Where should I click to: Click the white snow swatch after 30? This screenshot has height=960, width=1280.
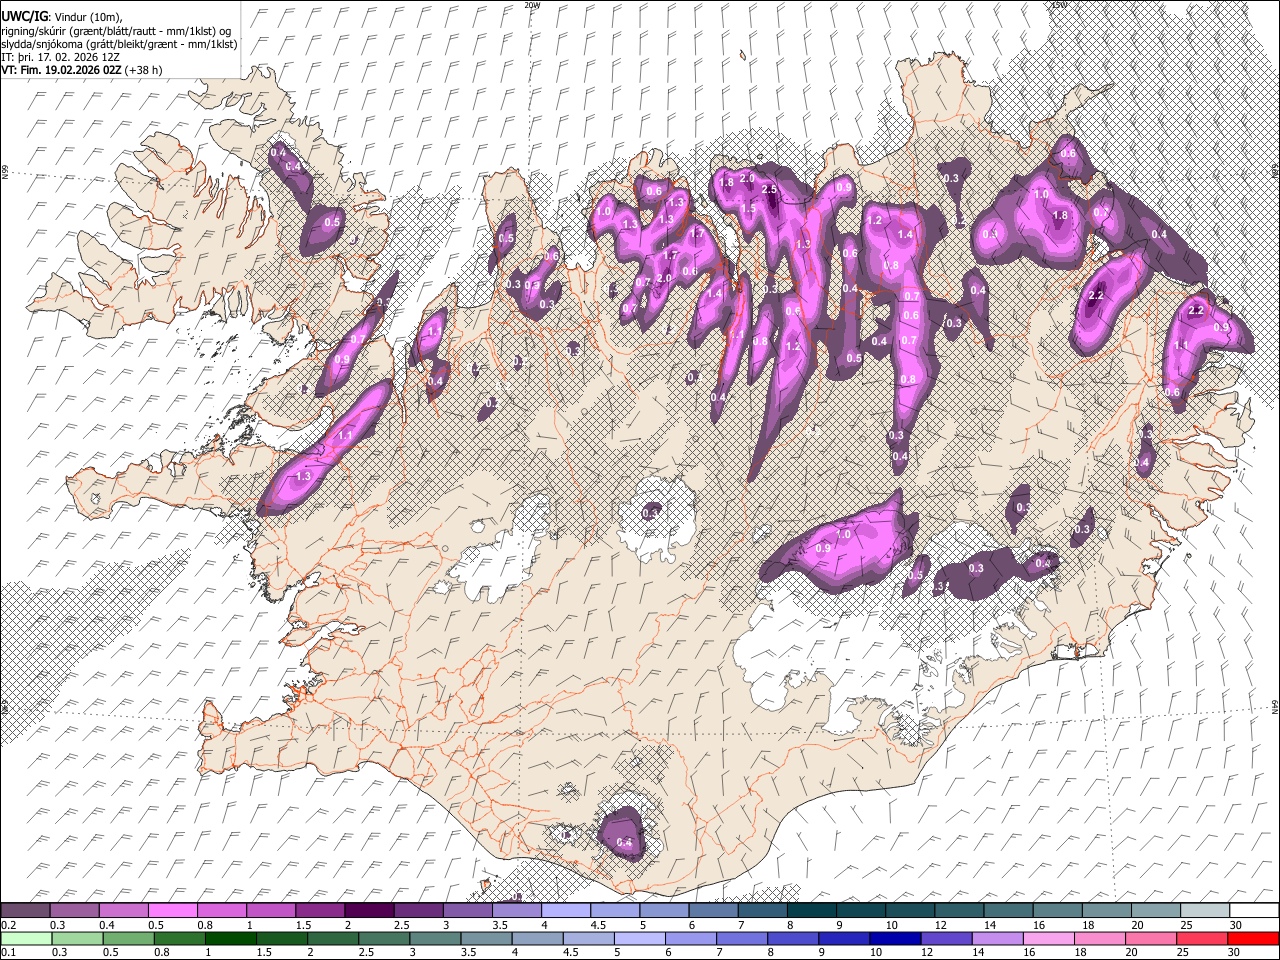click(x=1255, y=911)
